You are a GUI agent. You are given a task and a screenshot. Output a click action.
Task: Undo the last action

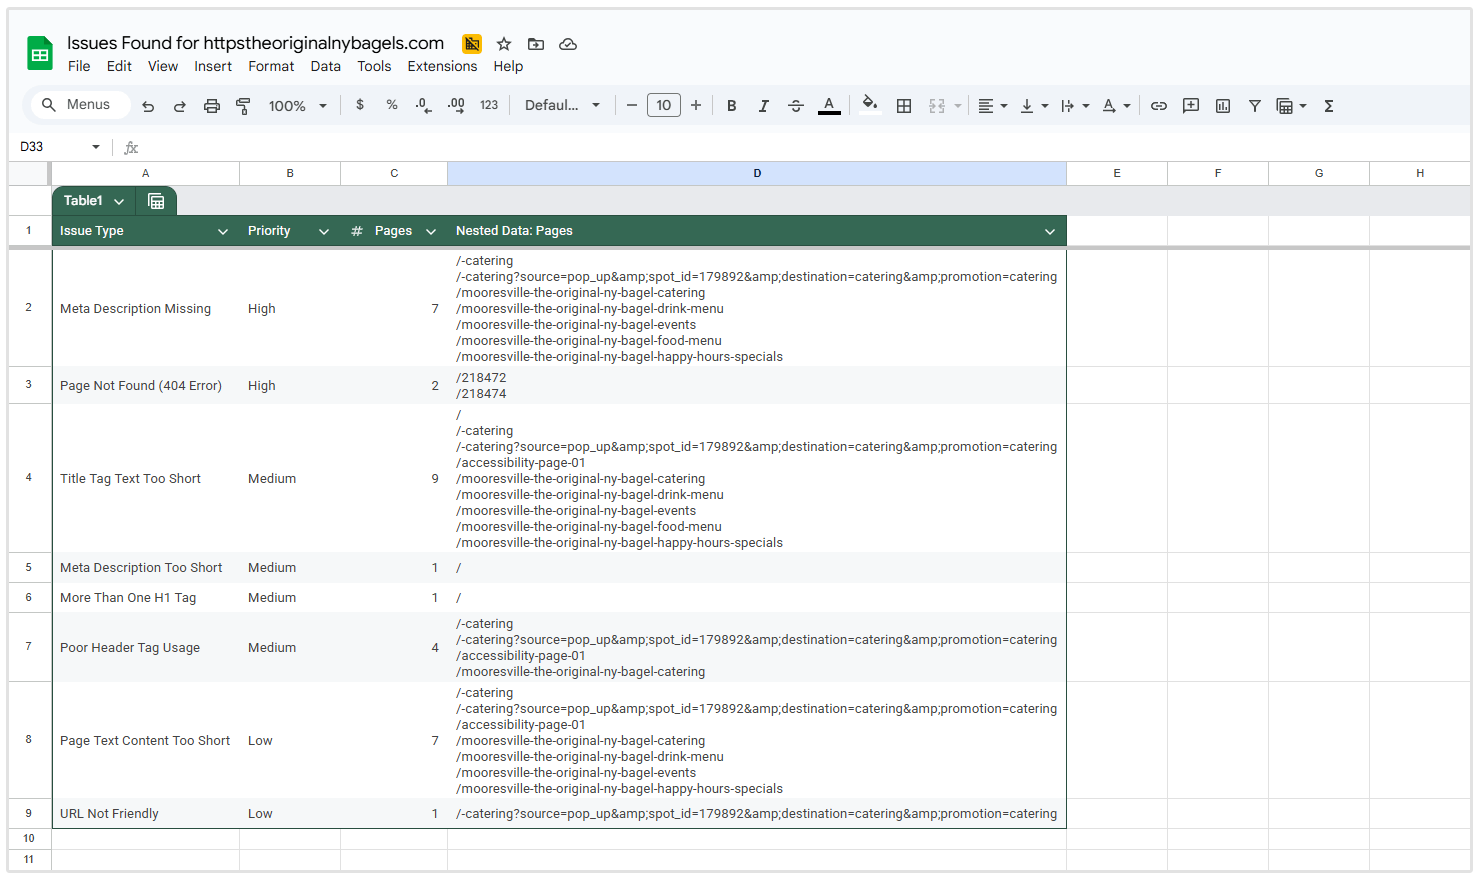pyautogui.click(x=148, y=105)
